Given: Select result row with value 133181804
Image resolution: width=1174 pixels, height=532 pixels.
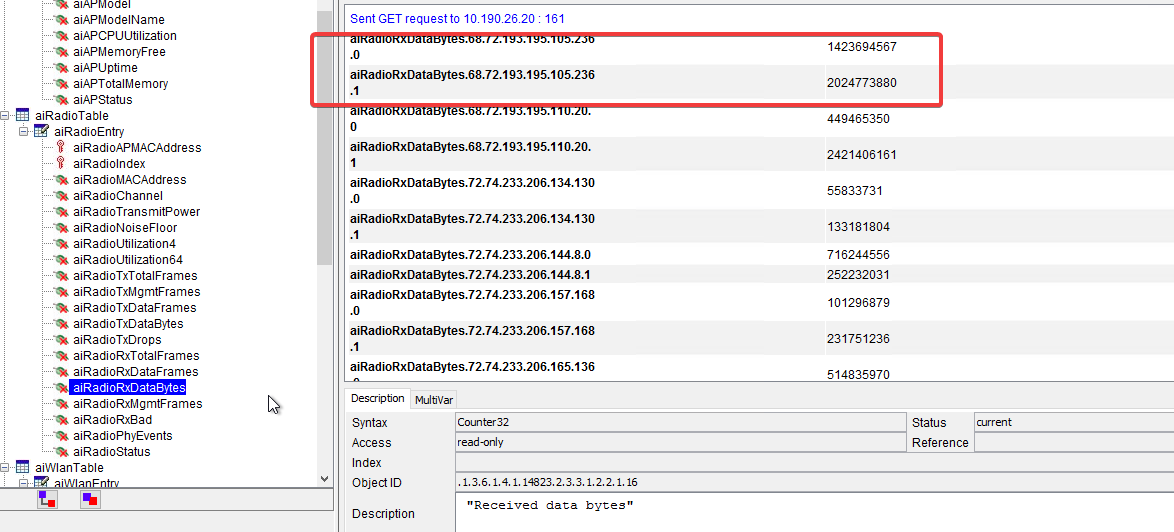Looking at the screenshot, I should [x=761, y=226].
